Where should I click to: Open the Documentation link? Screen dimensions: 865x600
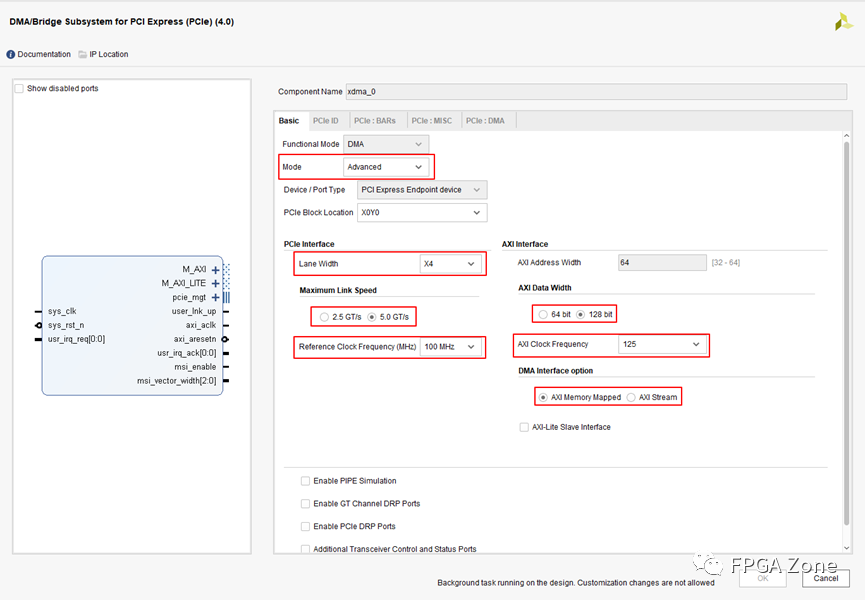(x=44, y=54)
